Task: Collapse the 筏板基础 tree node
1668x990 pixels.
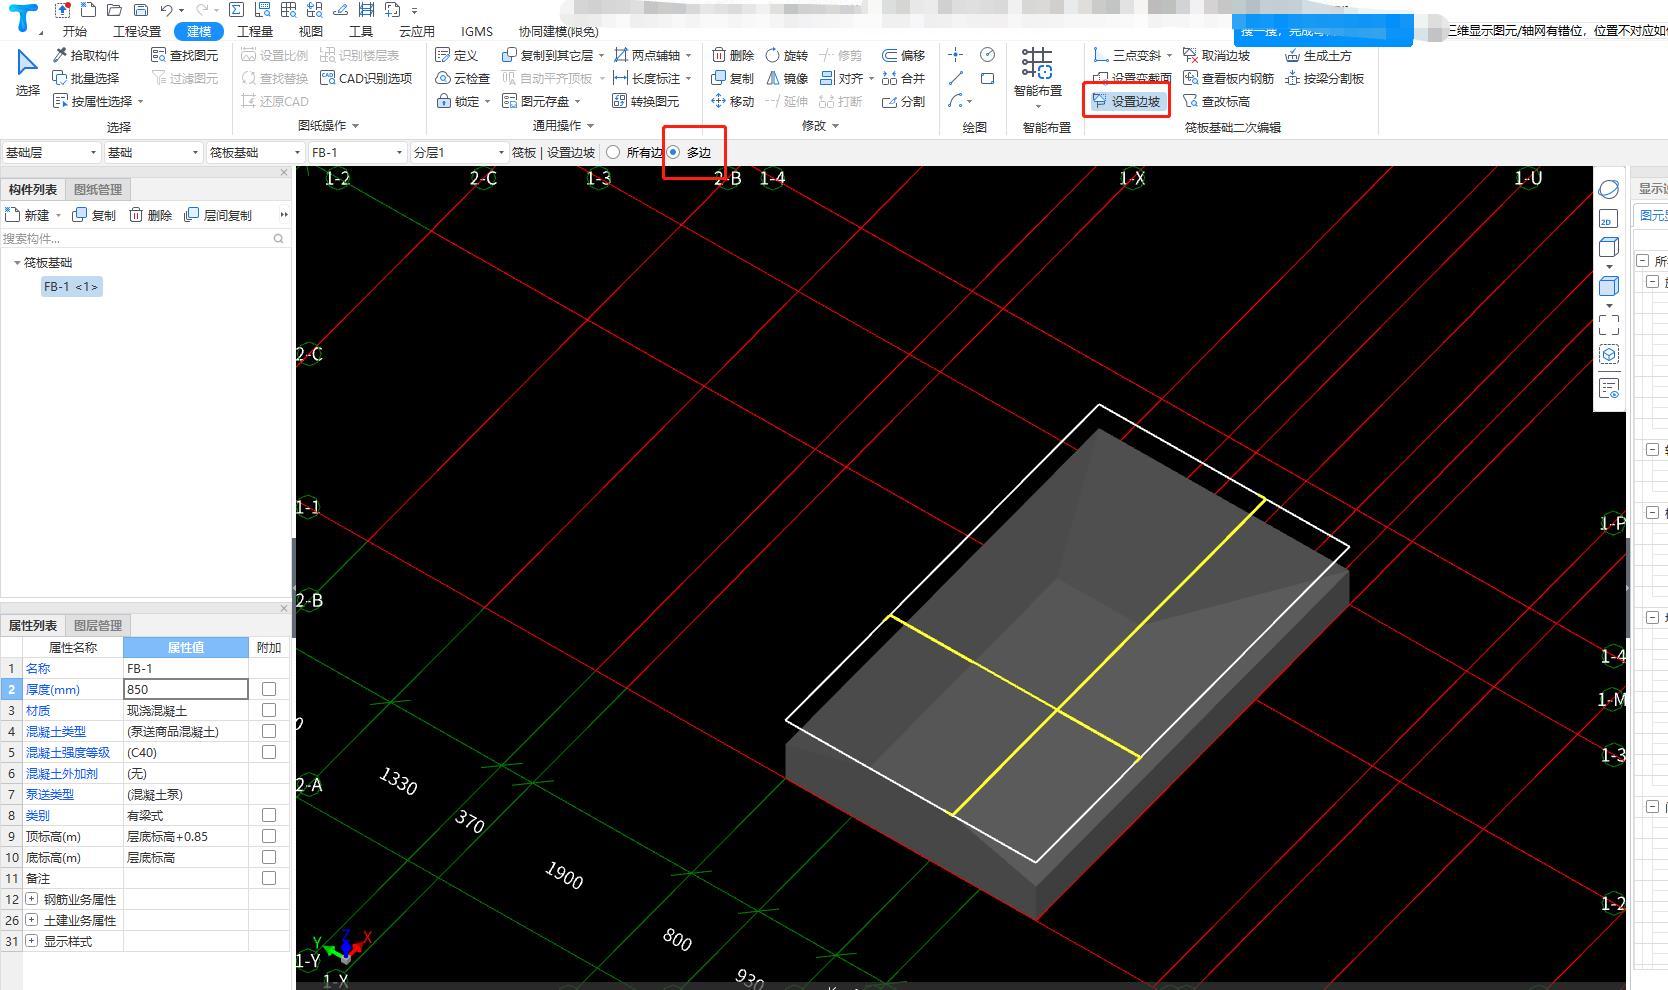Action: [17, 263]
